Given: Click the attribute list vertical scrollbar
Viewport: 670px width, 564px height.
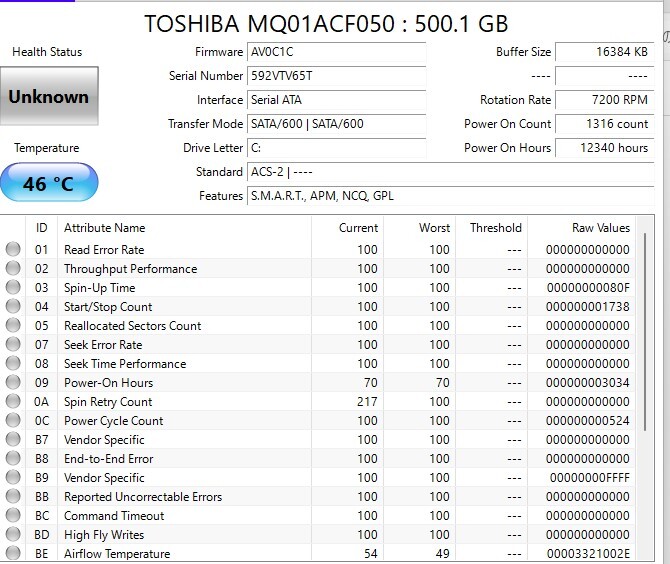Looking at the screenshot, I should [x=644, y=332].
